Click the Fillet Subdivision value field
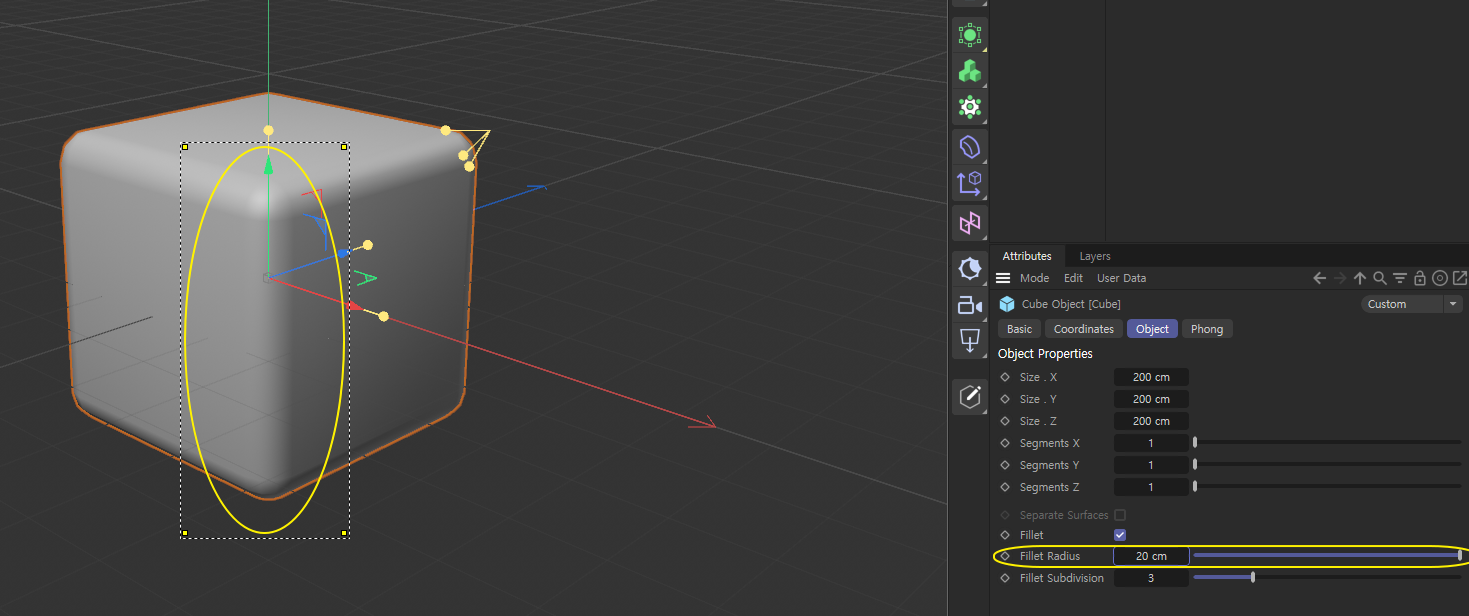The height and width of the screenshot is (616, 1469). pyautogui.click(x=1151, y=578)
